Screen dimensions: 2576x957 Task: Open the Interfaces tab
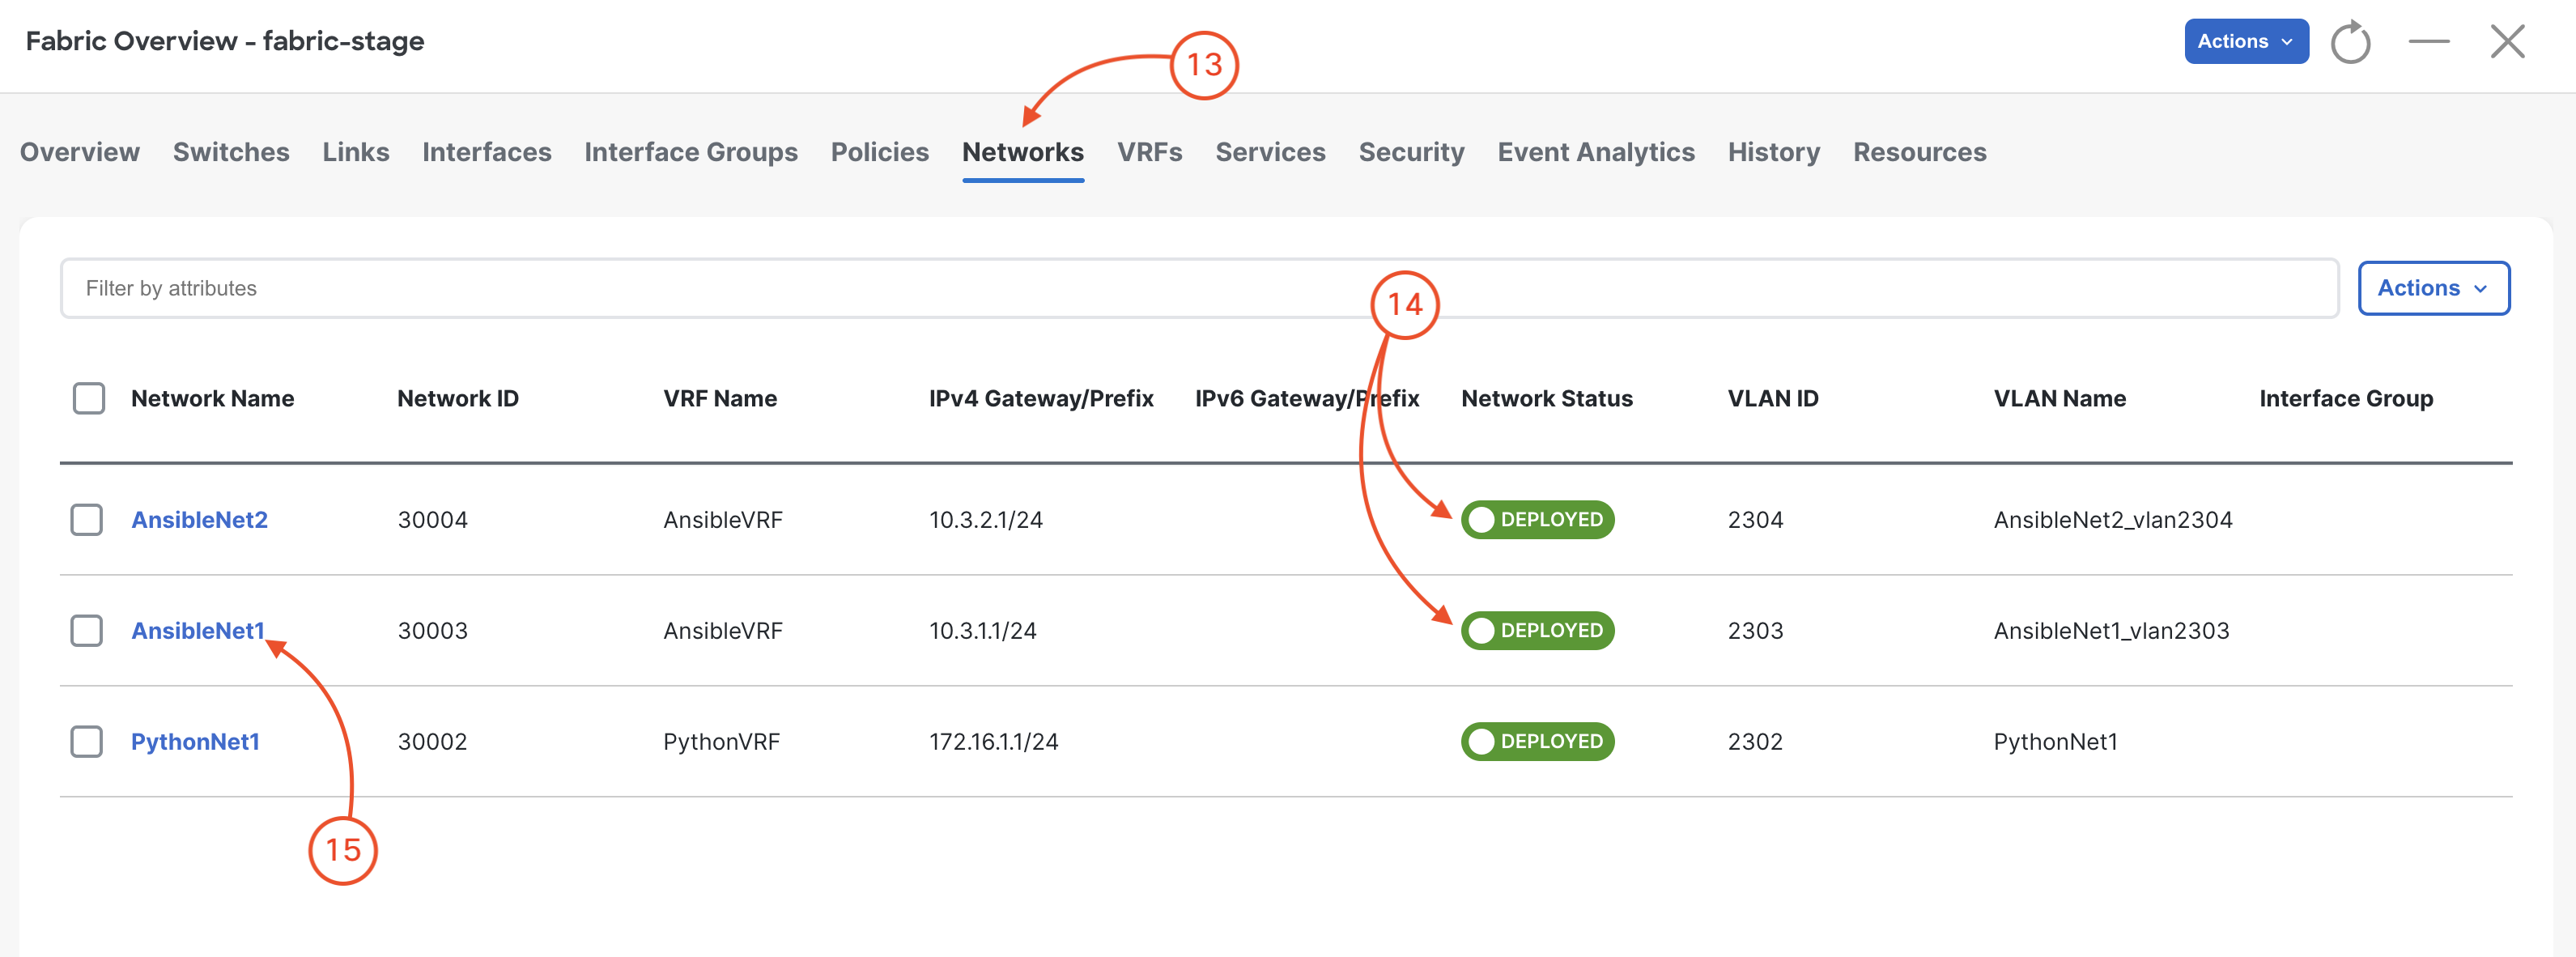[x=487, y=152]
